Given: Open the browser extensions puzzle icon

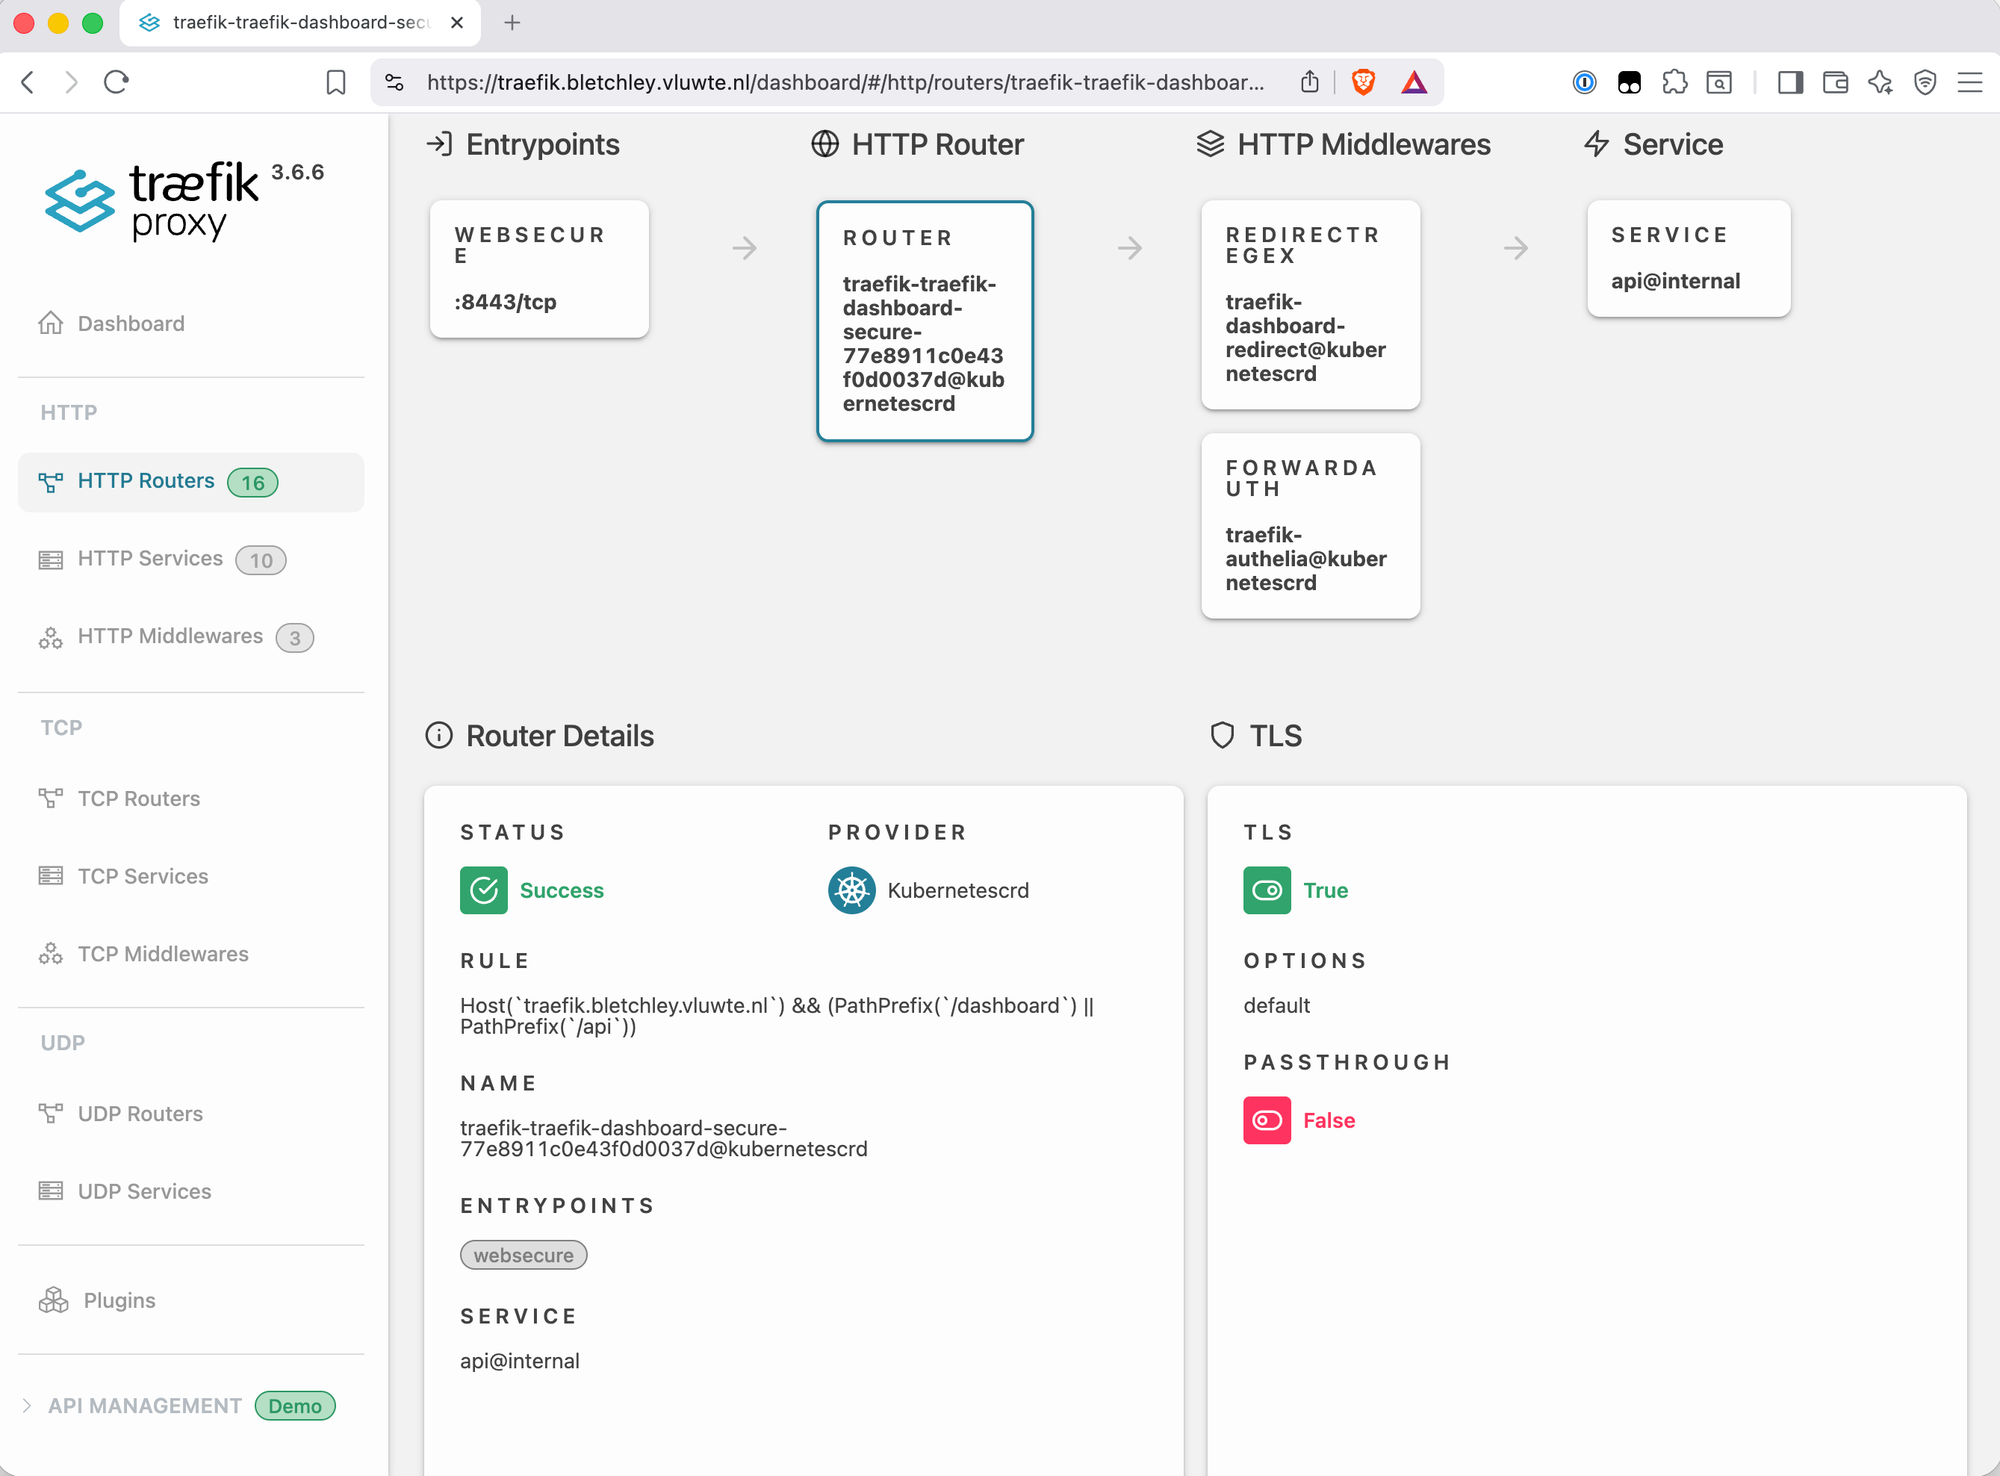Looking at the screenshot, I should click(x=1675, y=82).
